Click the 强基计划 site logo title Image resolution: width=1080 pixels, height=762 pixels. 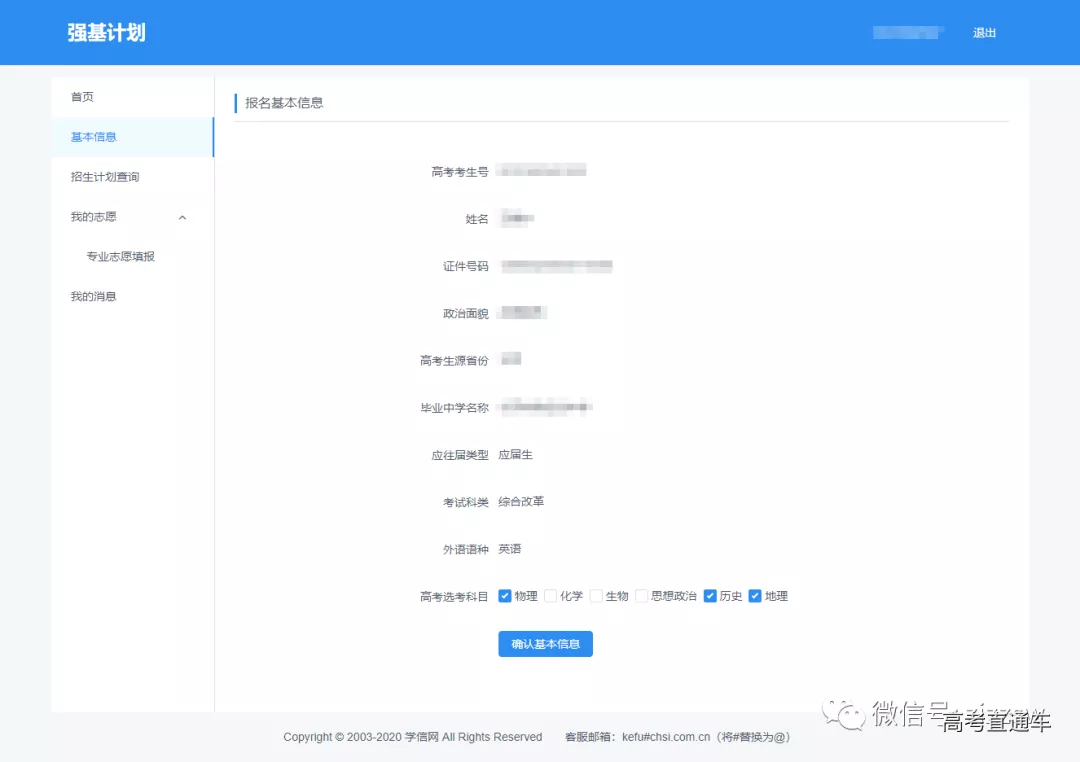pyautogui.click(x=106, y=33)
